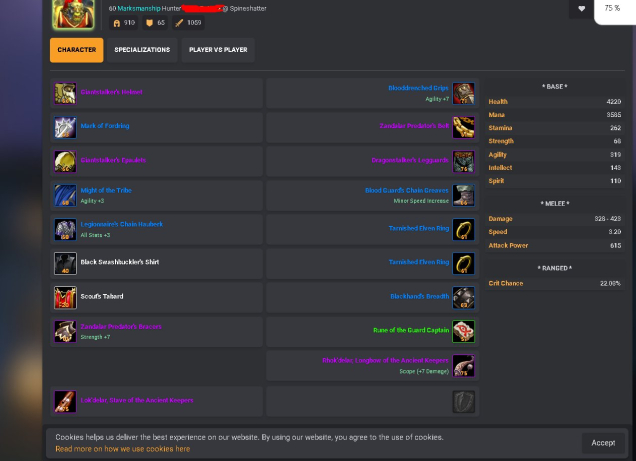Toggle the heart favorite button
636x461 pixels.
tap(581, 9)
